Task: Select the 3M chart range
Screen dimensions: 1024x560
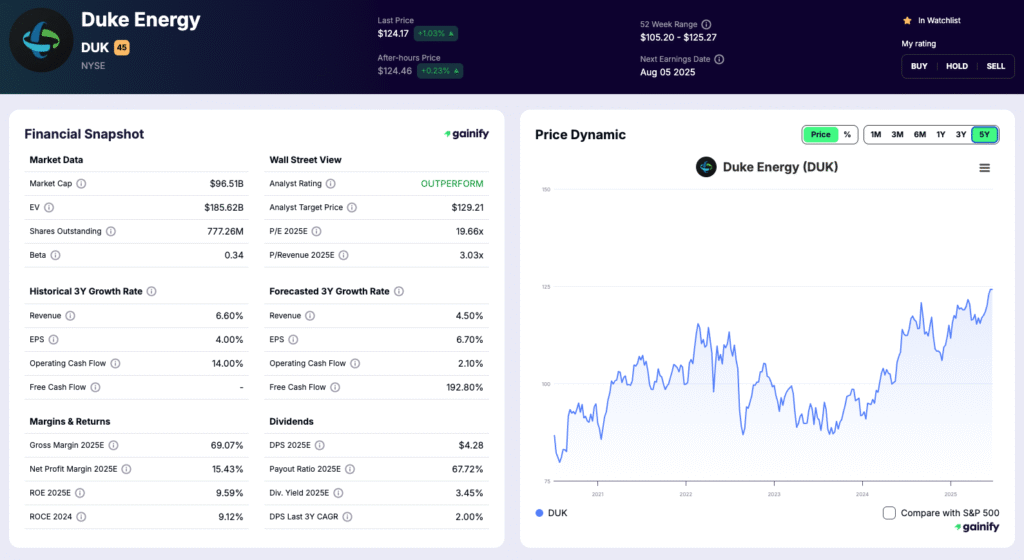Action: click(897, 134)
